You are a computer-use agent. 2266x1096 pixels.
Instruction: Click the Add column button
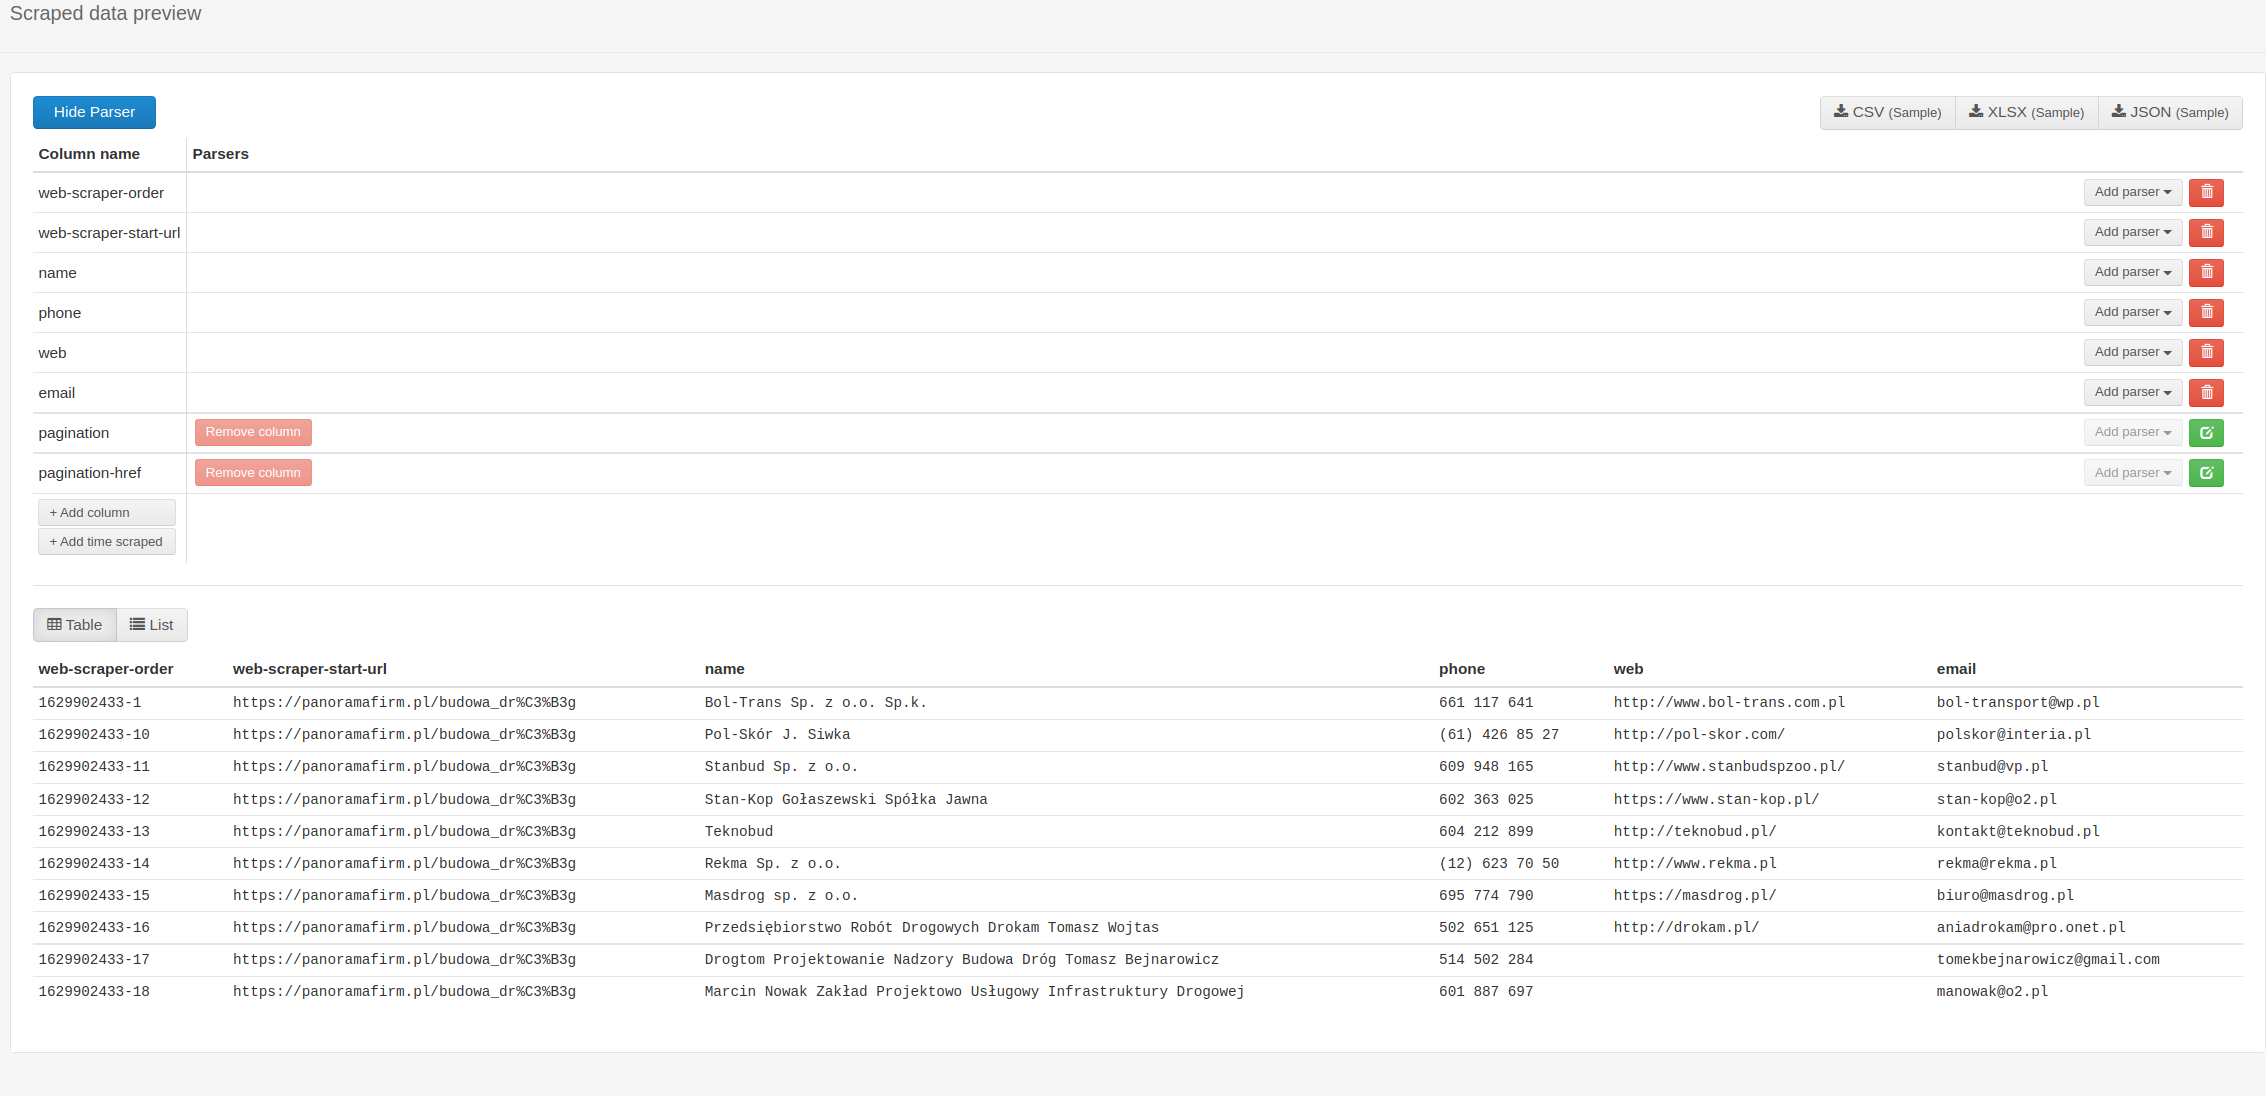coord(106,512)
